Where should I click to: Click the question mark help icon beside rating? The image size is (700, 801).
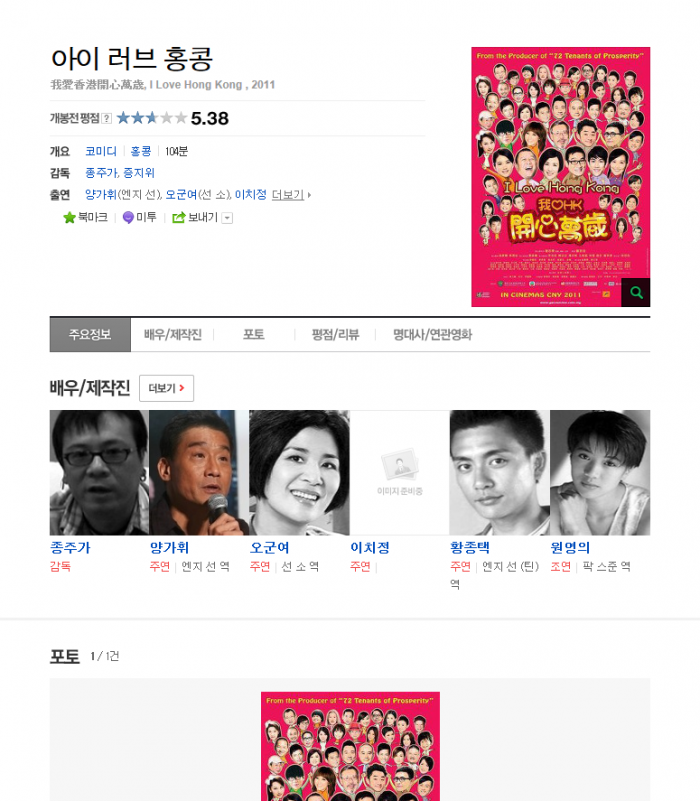[x=106, y=119]
